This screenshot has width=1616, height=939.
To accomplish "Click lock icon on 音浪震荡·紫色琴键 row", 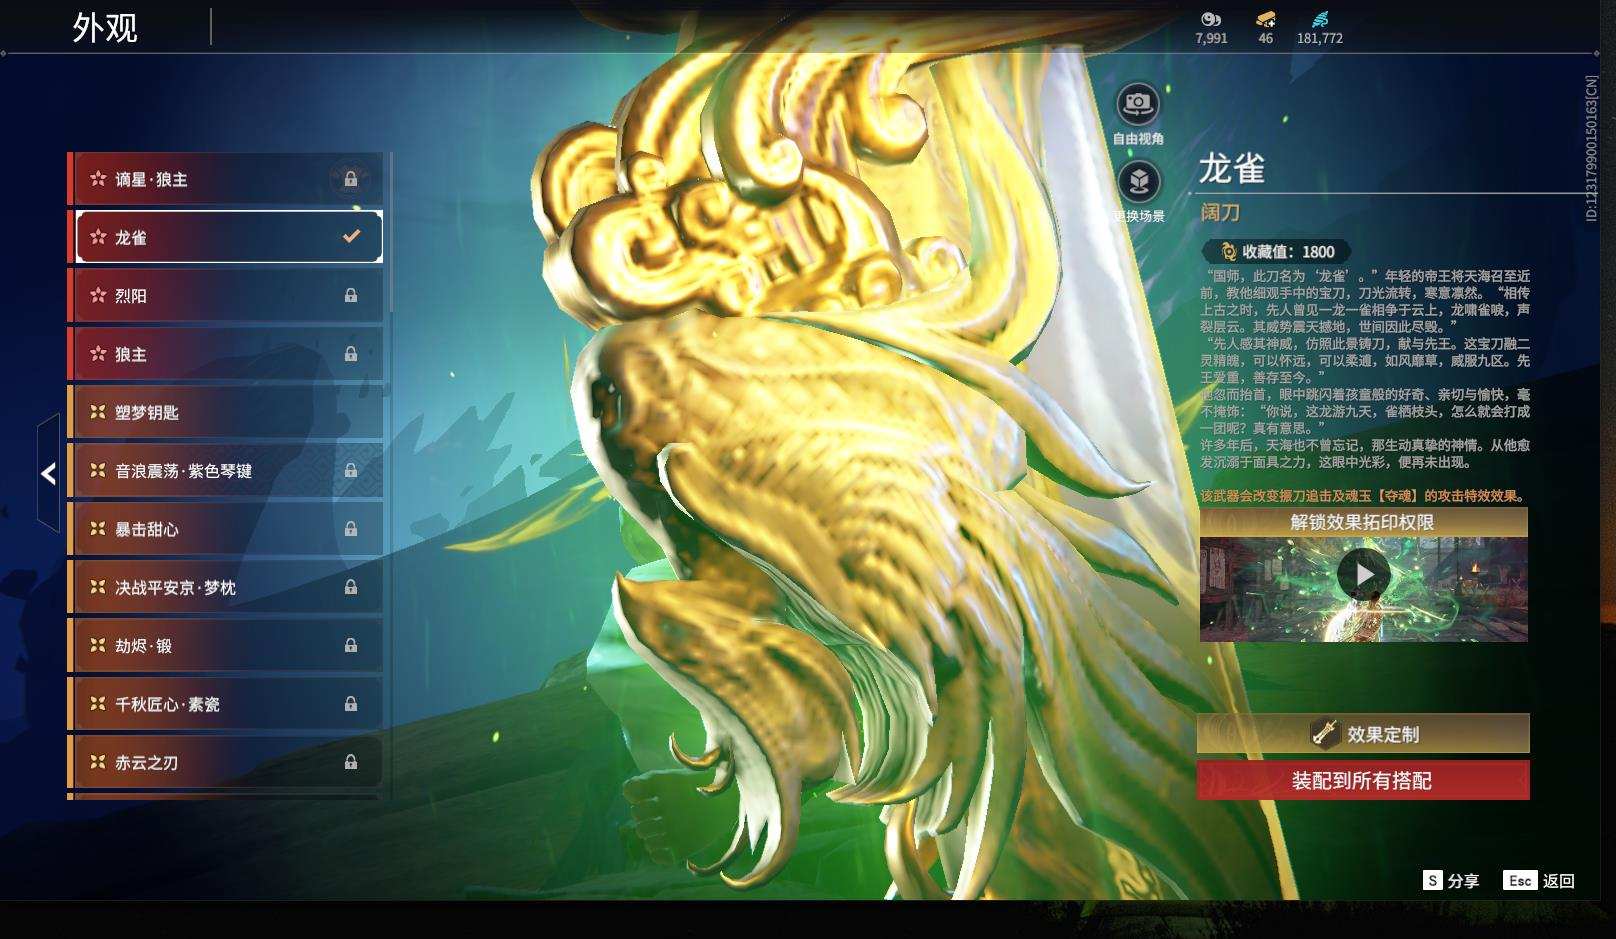I will 351,470.
